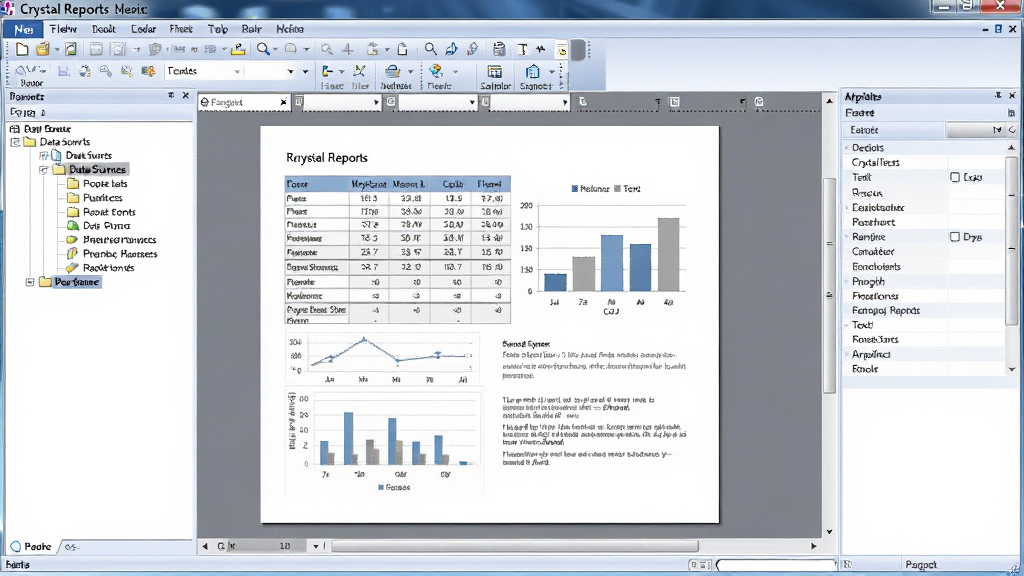Click the Juofiease stacked layers icon

392,71
